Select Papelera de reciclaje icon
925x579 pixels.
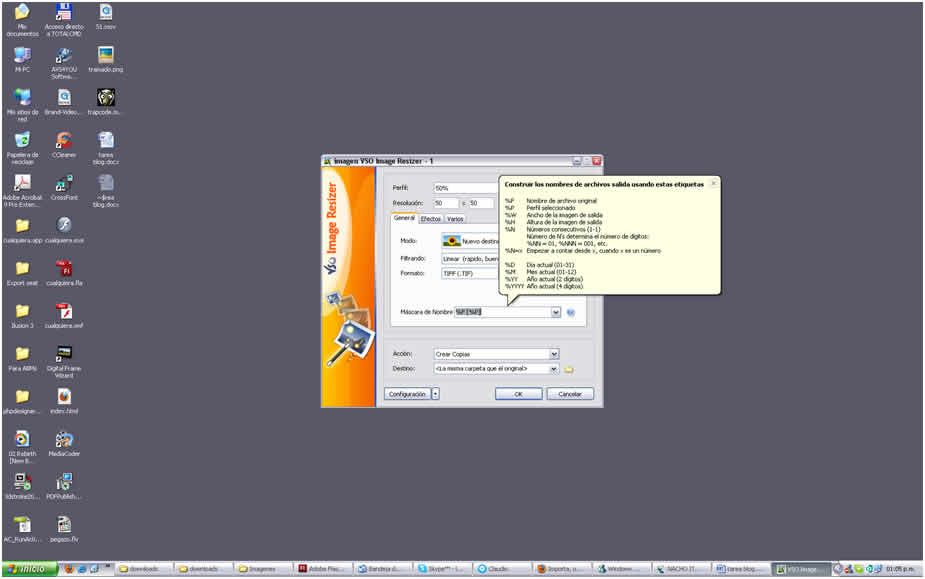[22, 148]
